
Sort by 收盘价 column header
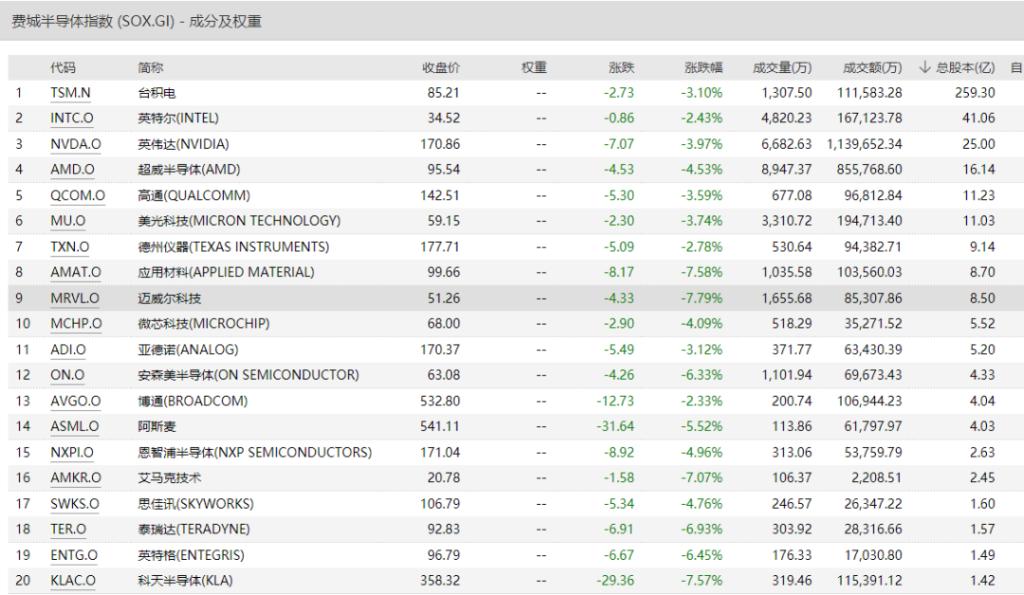coord(441,67)
